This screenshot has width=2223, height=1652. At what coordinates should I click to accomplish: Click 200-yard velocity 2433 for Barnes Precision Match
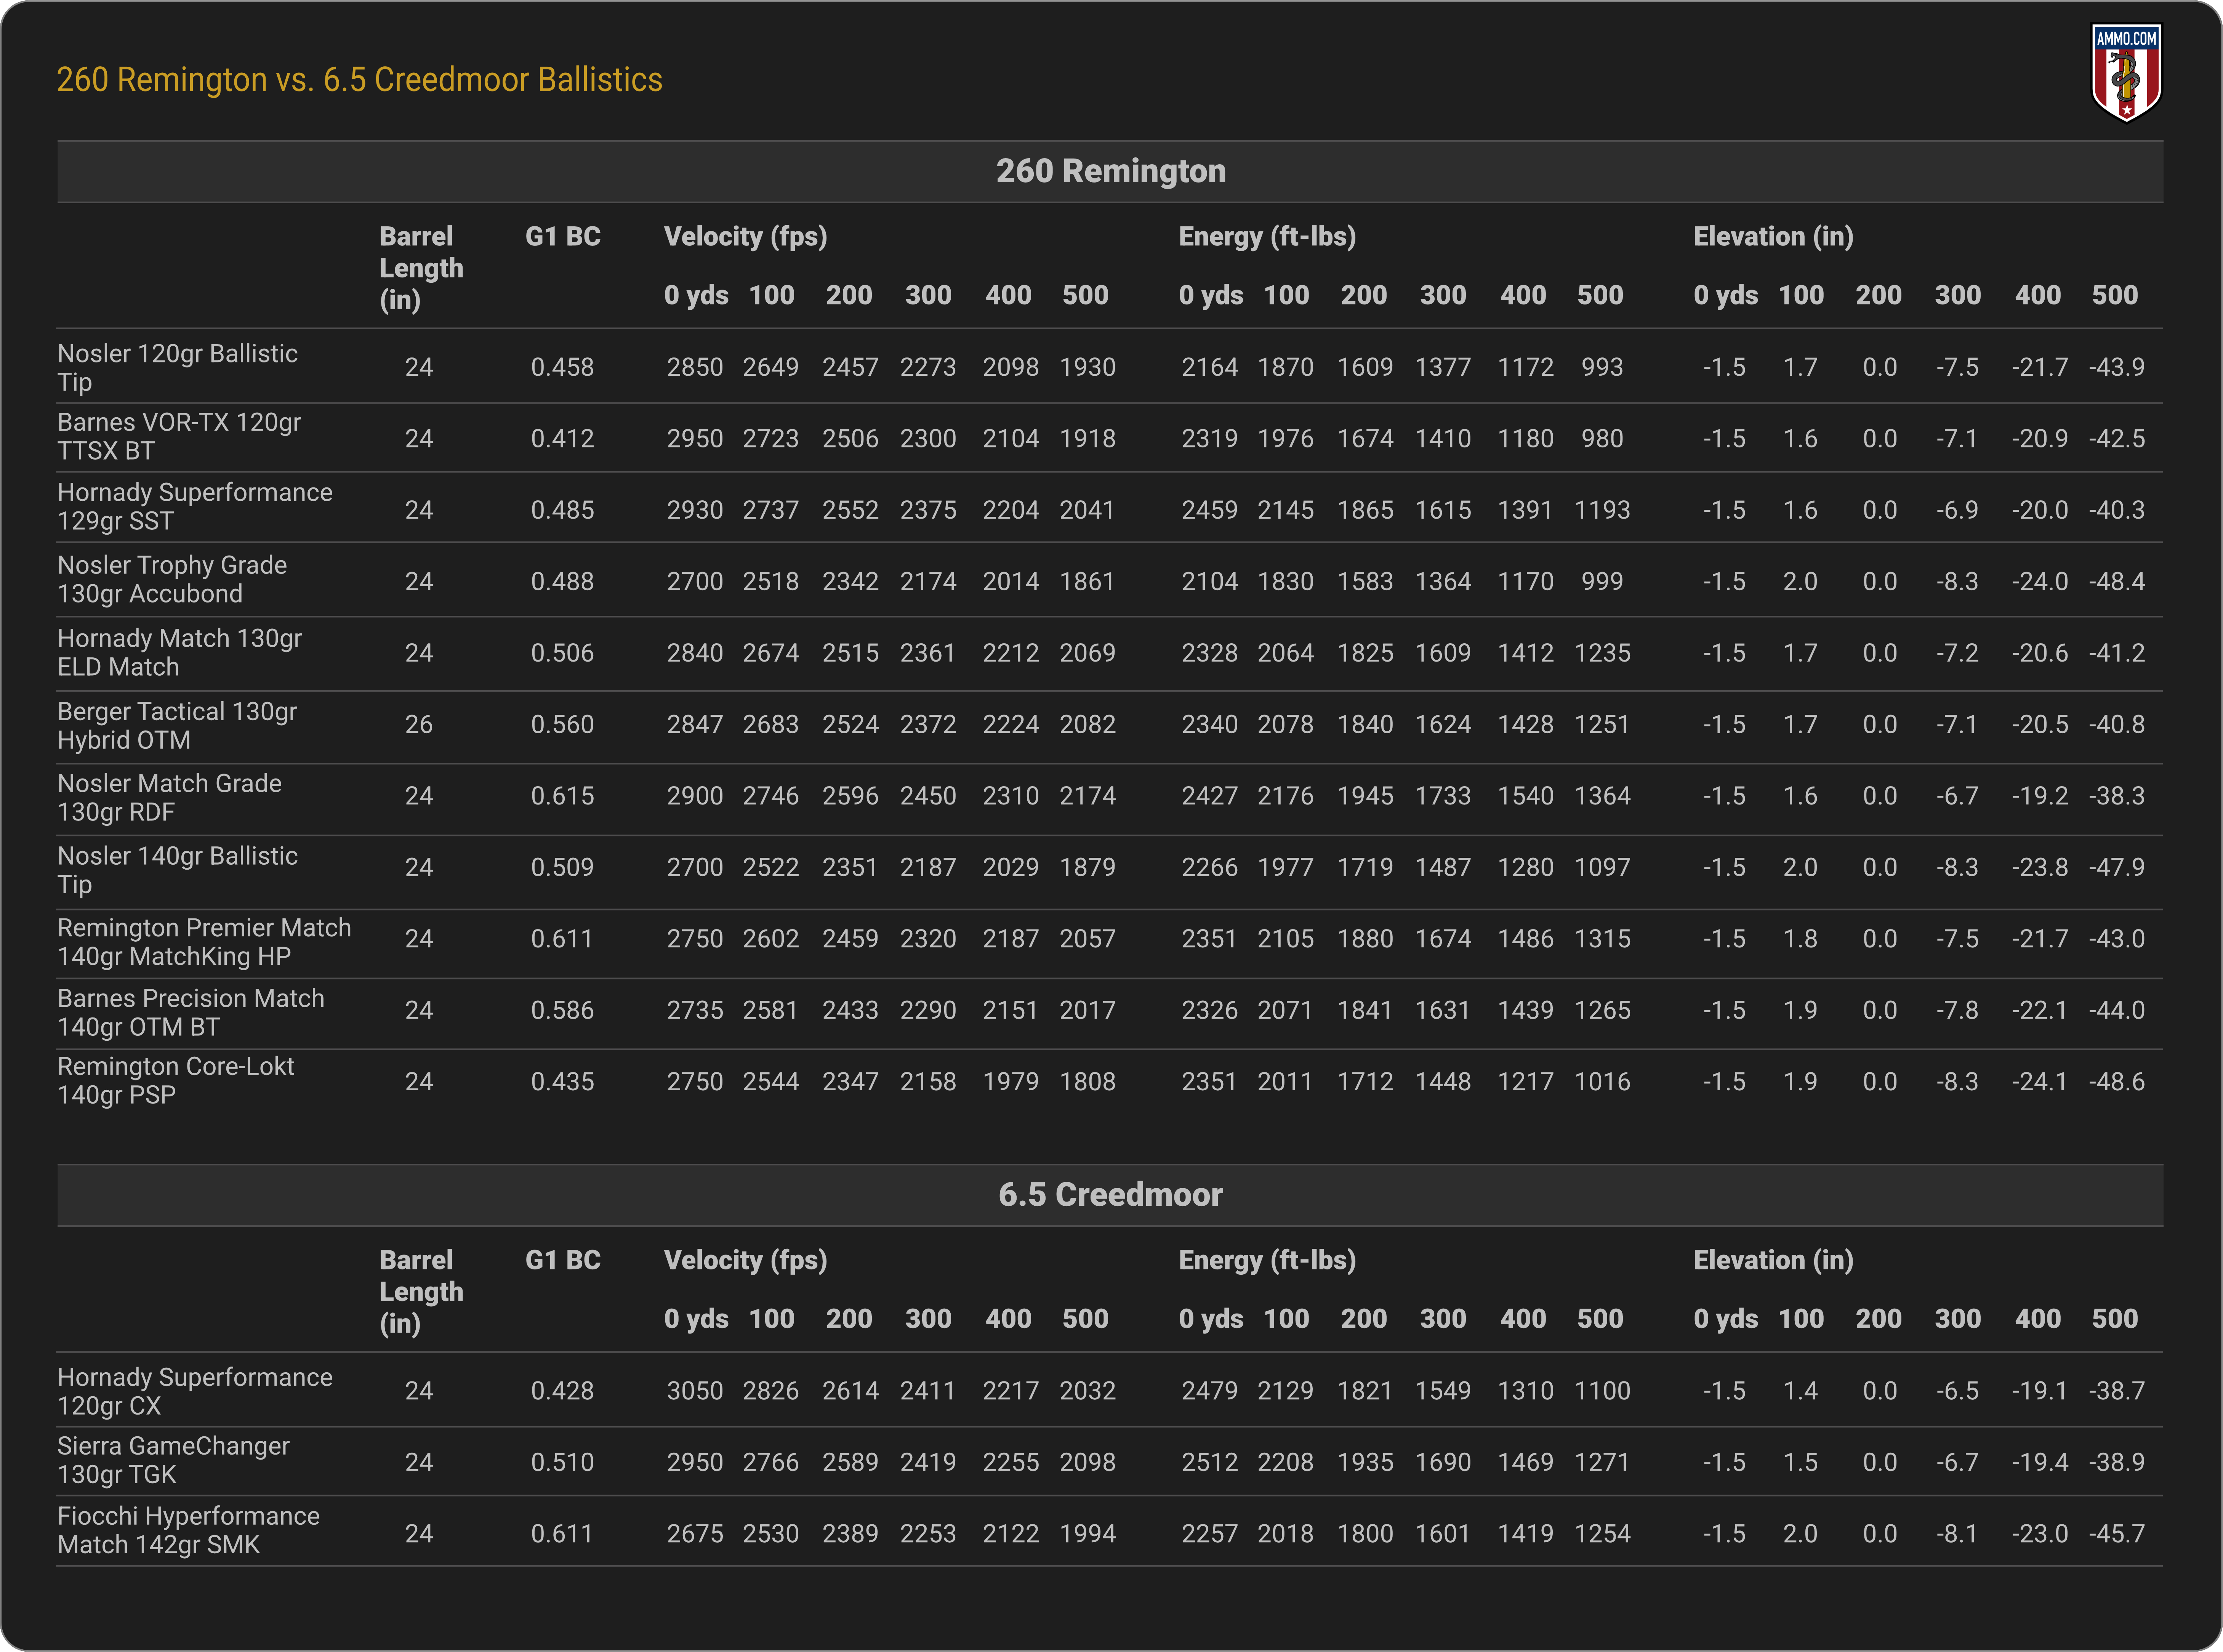[x=850, y=1011]
